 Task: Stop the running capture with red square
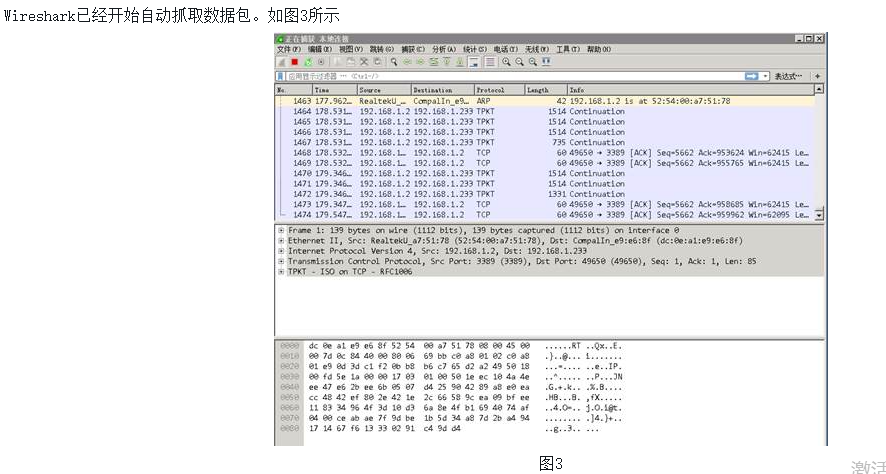294,62
